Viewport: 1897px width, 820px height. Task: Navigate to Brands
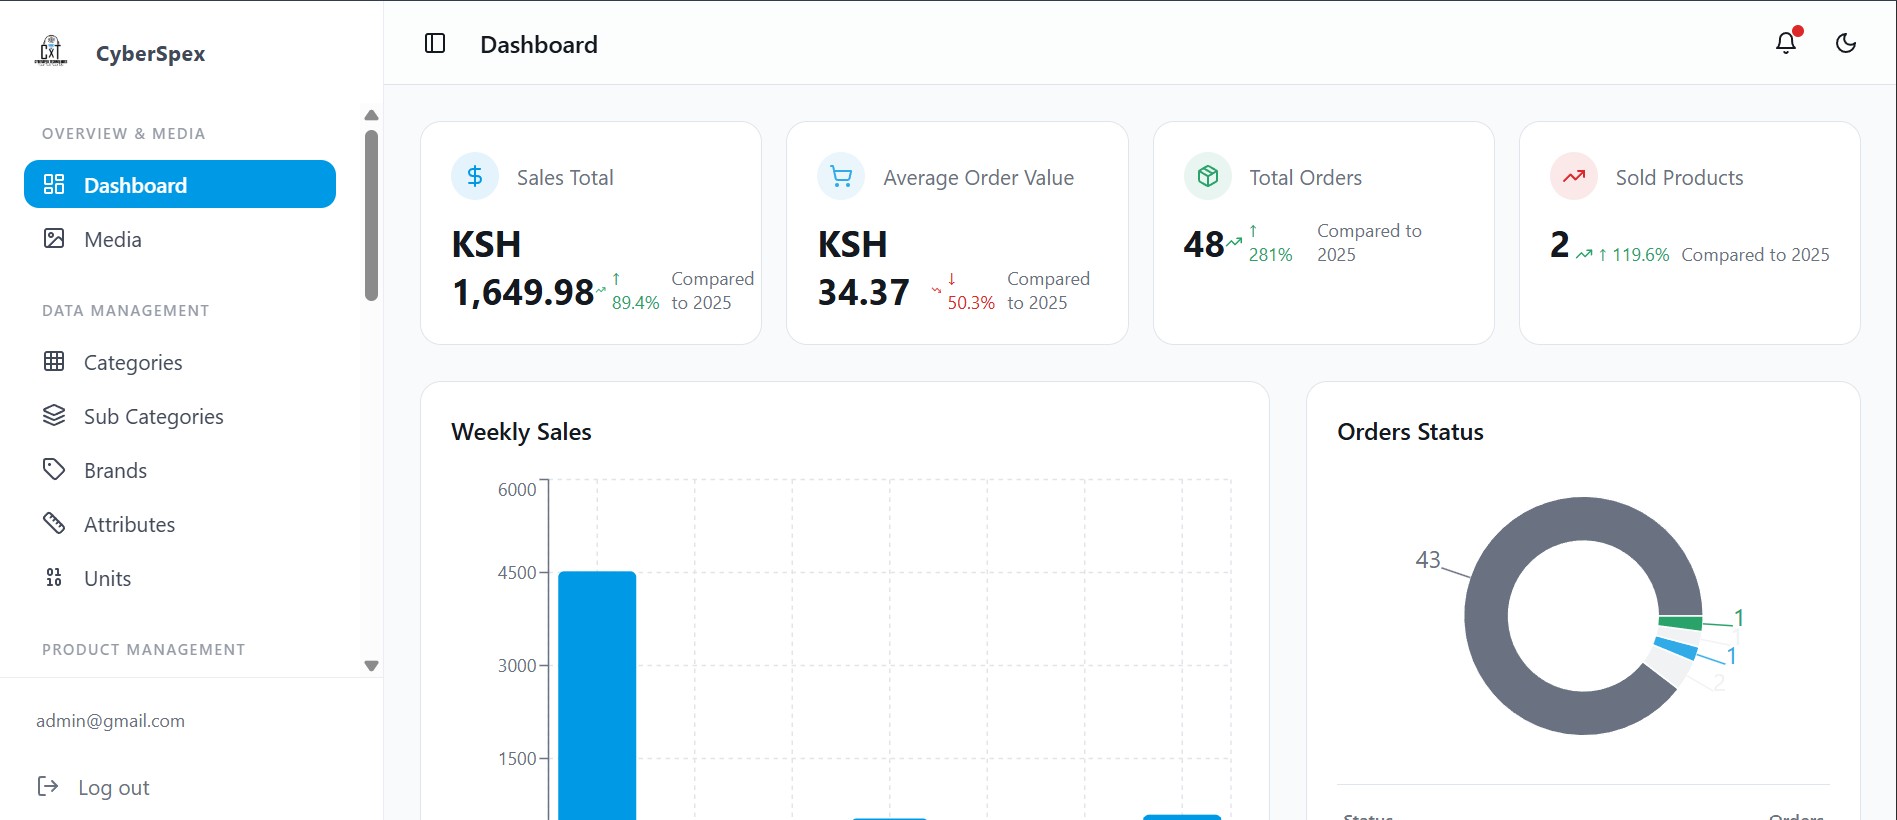click(x=180, y=470)
